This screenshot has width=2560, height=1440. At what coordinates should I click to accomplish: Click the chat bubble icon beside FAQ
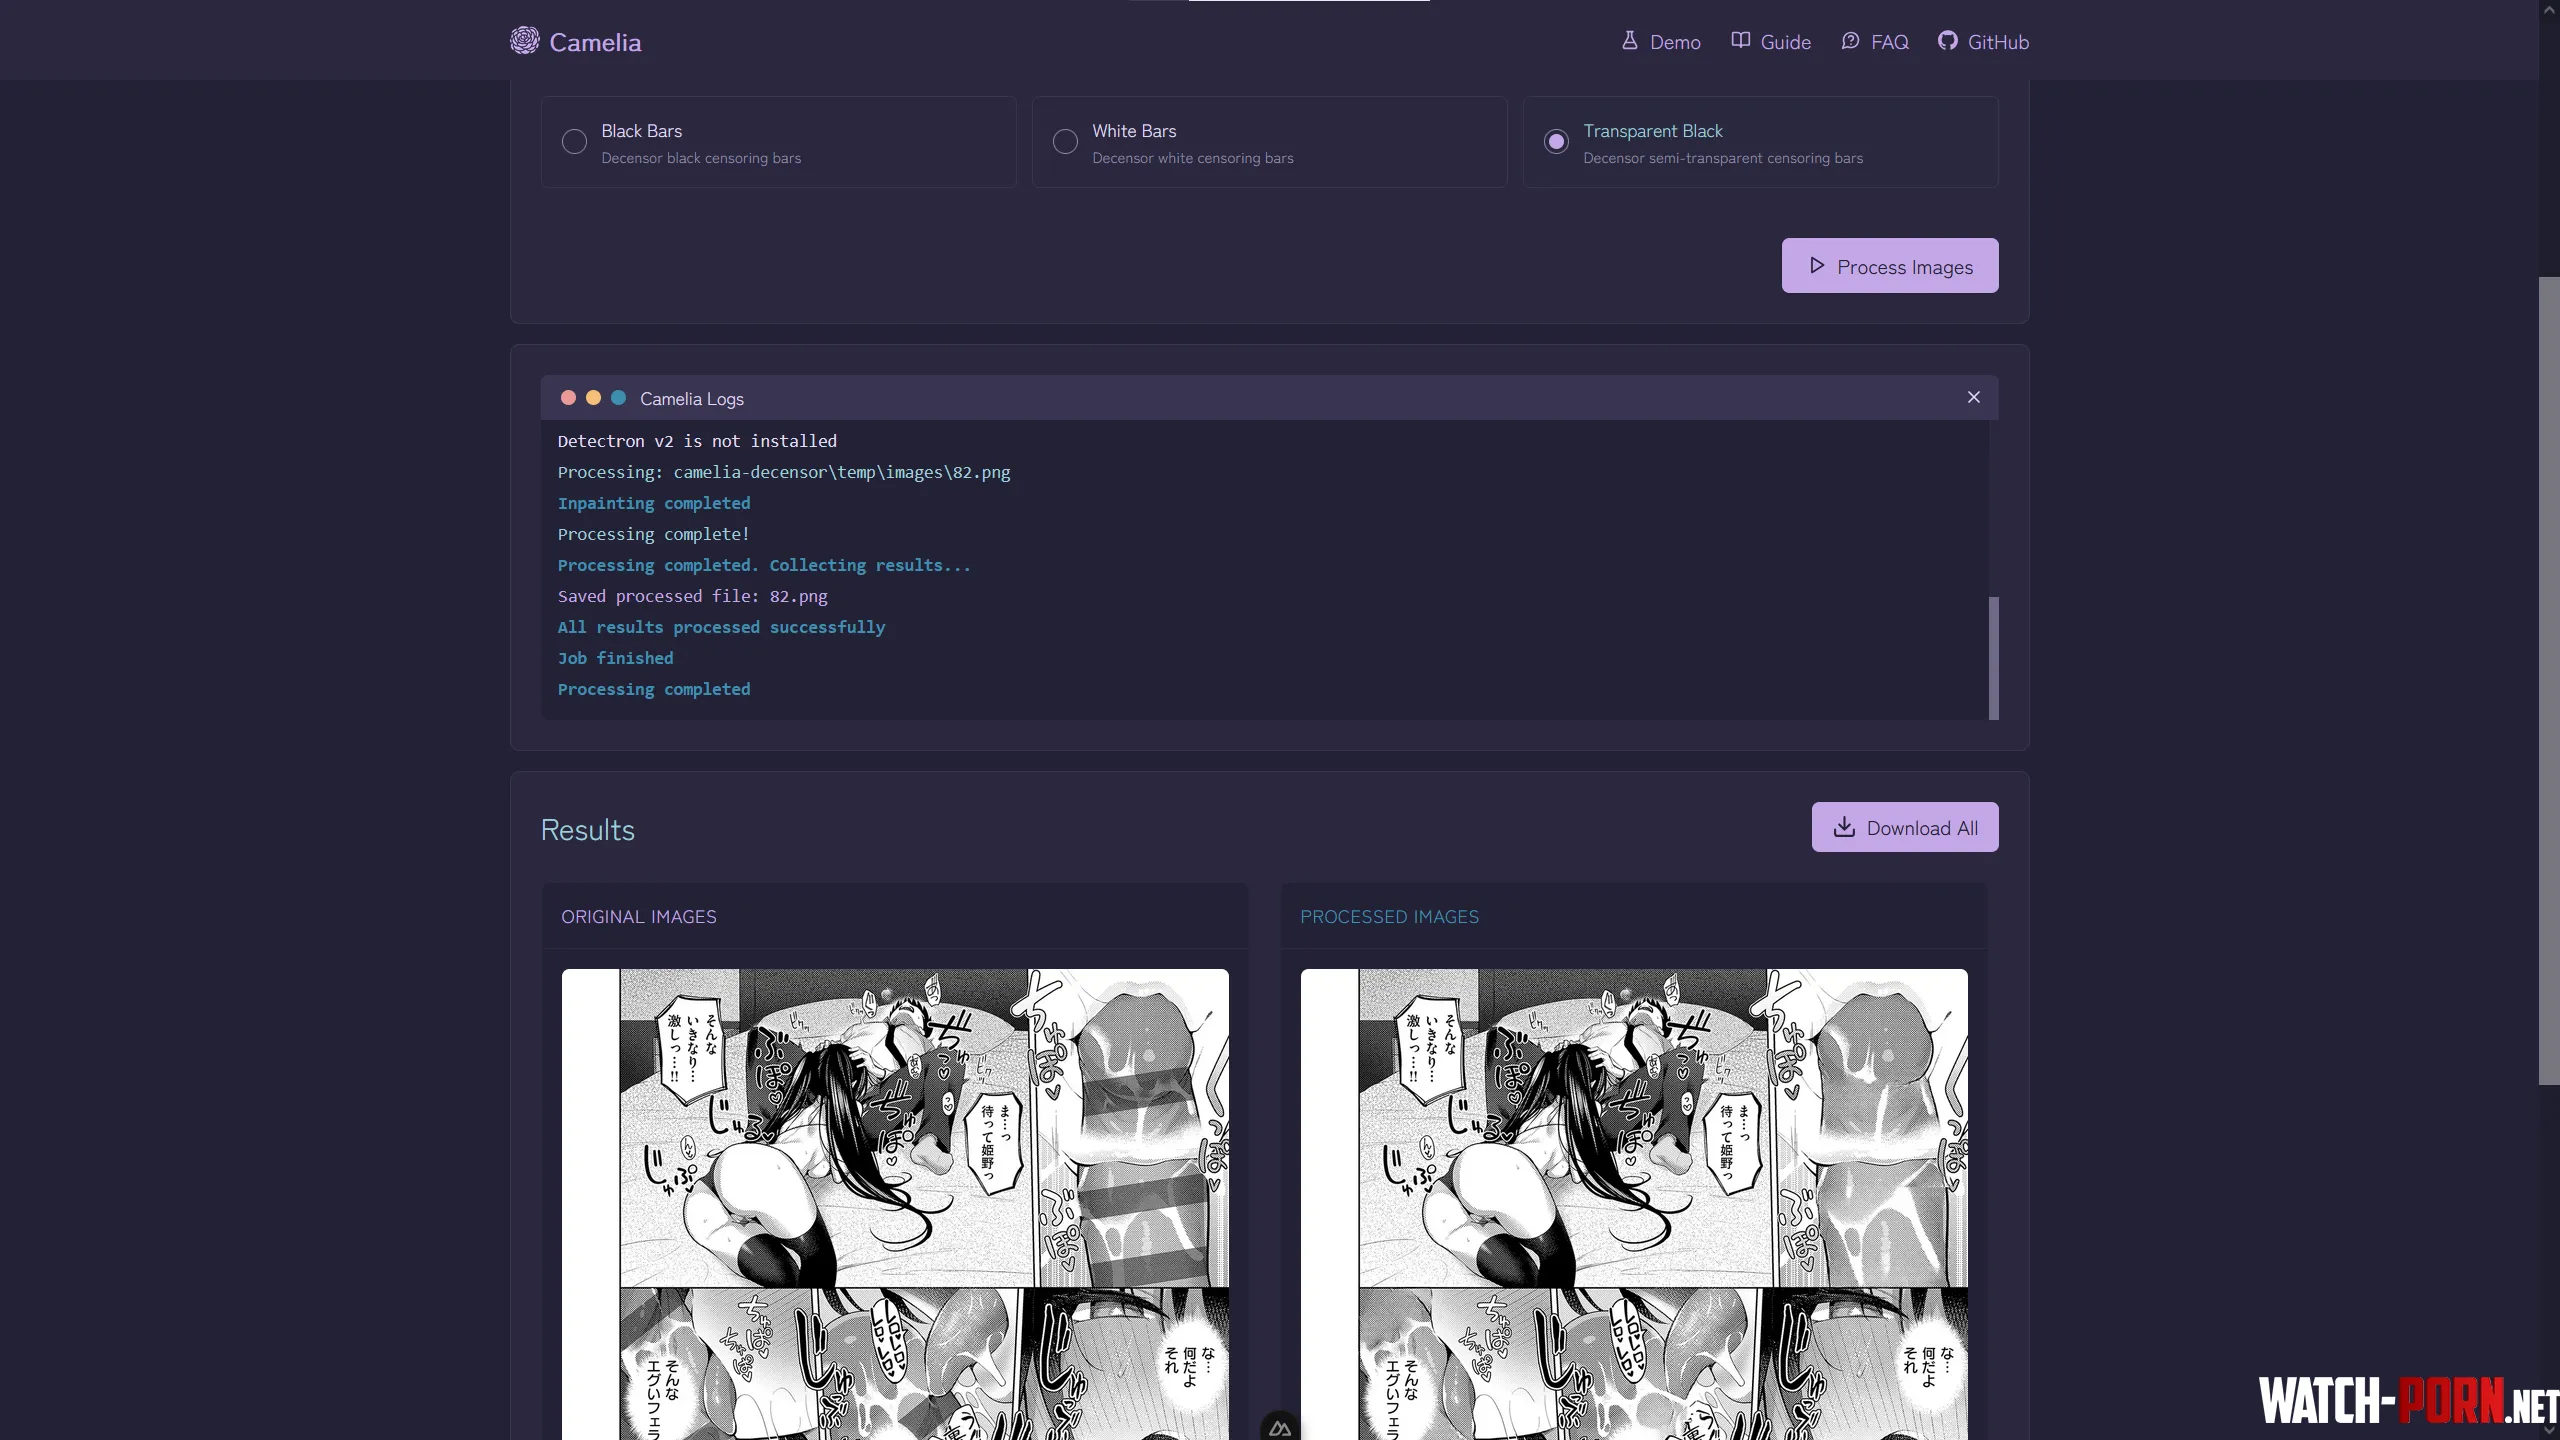pos(1850,41)
